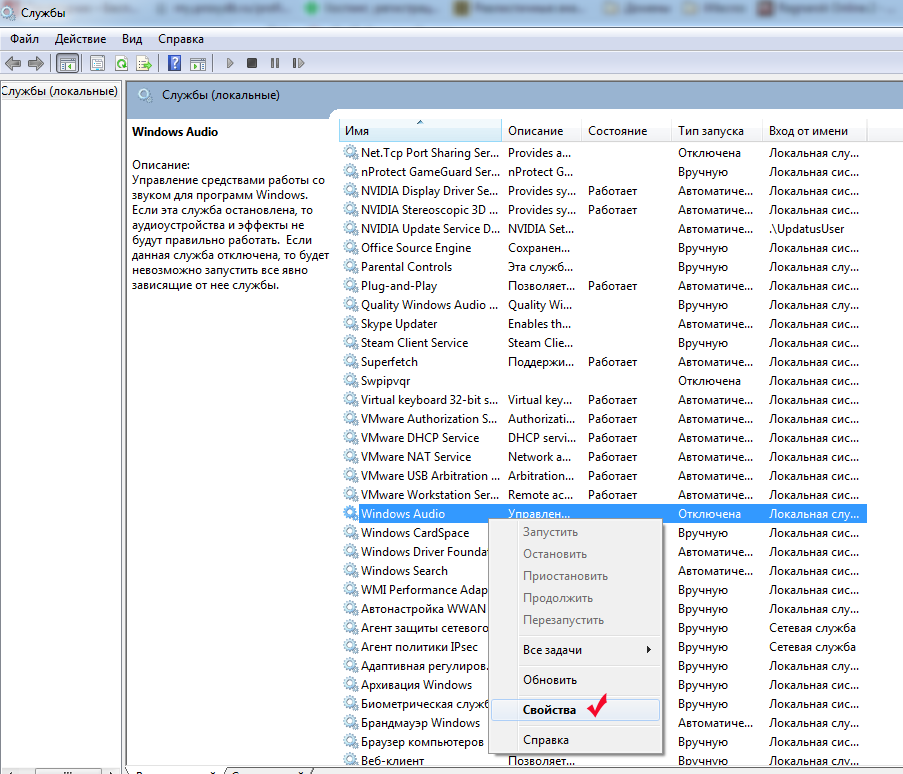Select Обновить from the context menu
903x774 pixels.
tap(550, 680)
